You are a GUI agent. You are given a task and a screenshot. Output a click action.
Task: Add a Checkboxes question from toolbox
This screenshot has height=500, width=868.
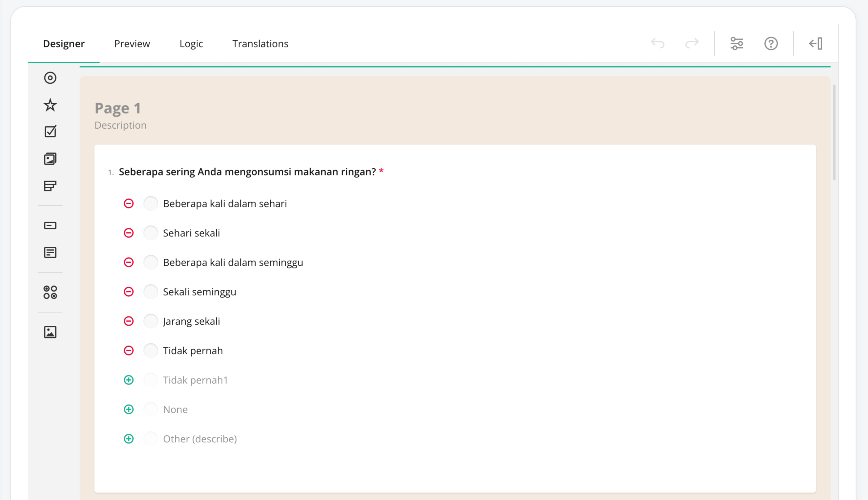(50, 131)
